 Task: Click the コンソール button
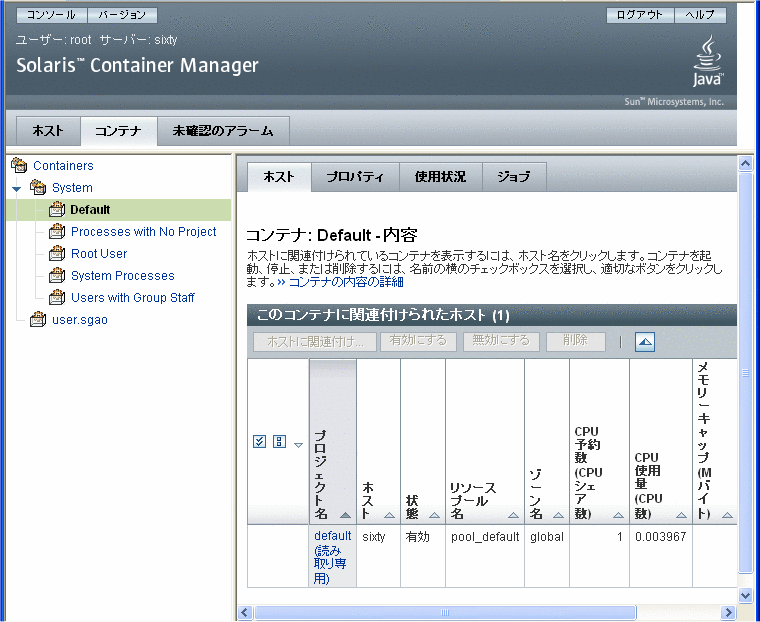[x=51, y=15]
